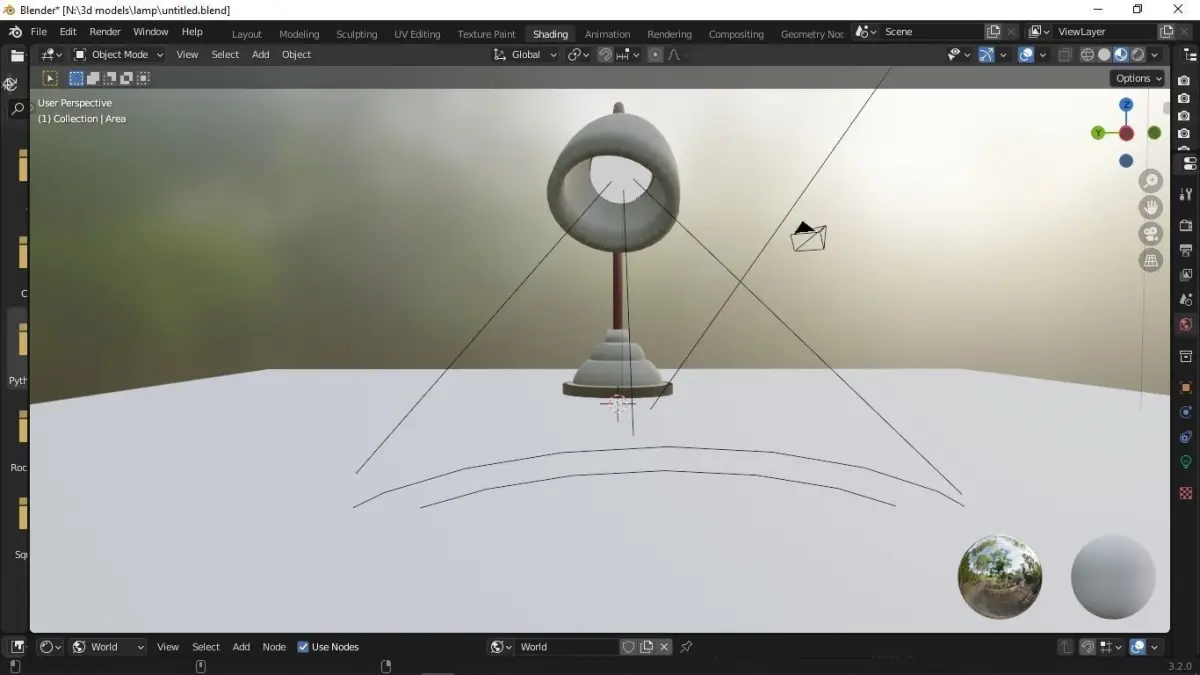Screen dimensions: 1200x675
Task: Open object visibility and selectability dropdown
Action: [x=957, y=55]
